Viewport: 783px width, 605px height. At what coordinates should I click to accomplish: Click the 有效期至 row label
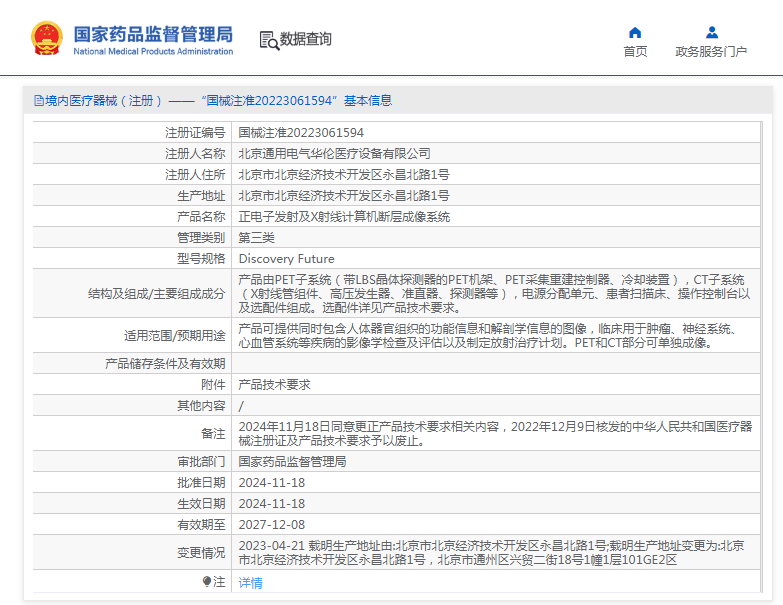pos(201,525)
